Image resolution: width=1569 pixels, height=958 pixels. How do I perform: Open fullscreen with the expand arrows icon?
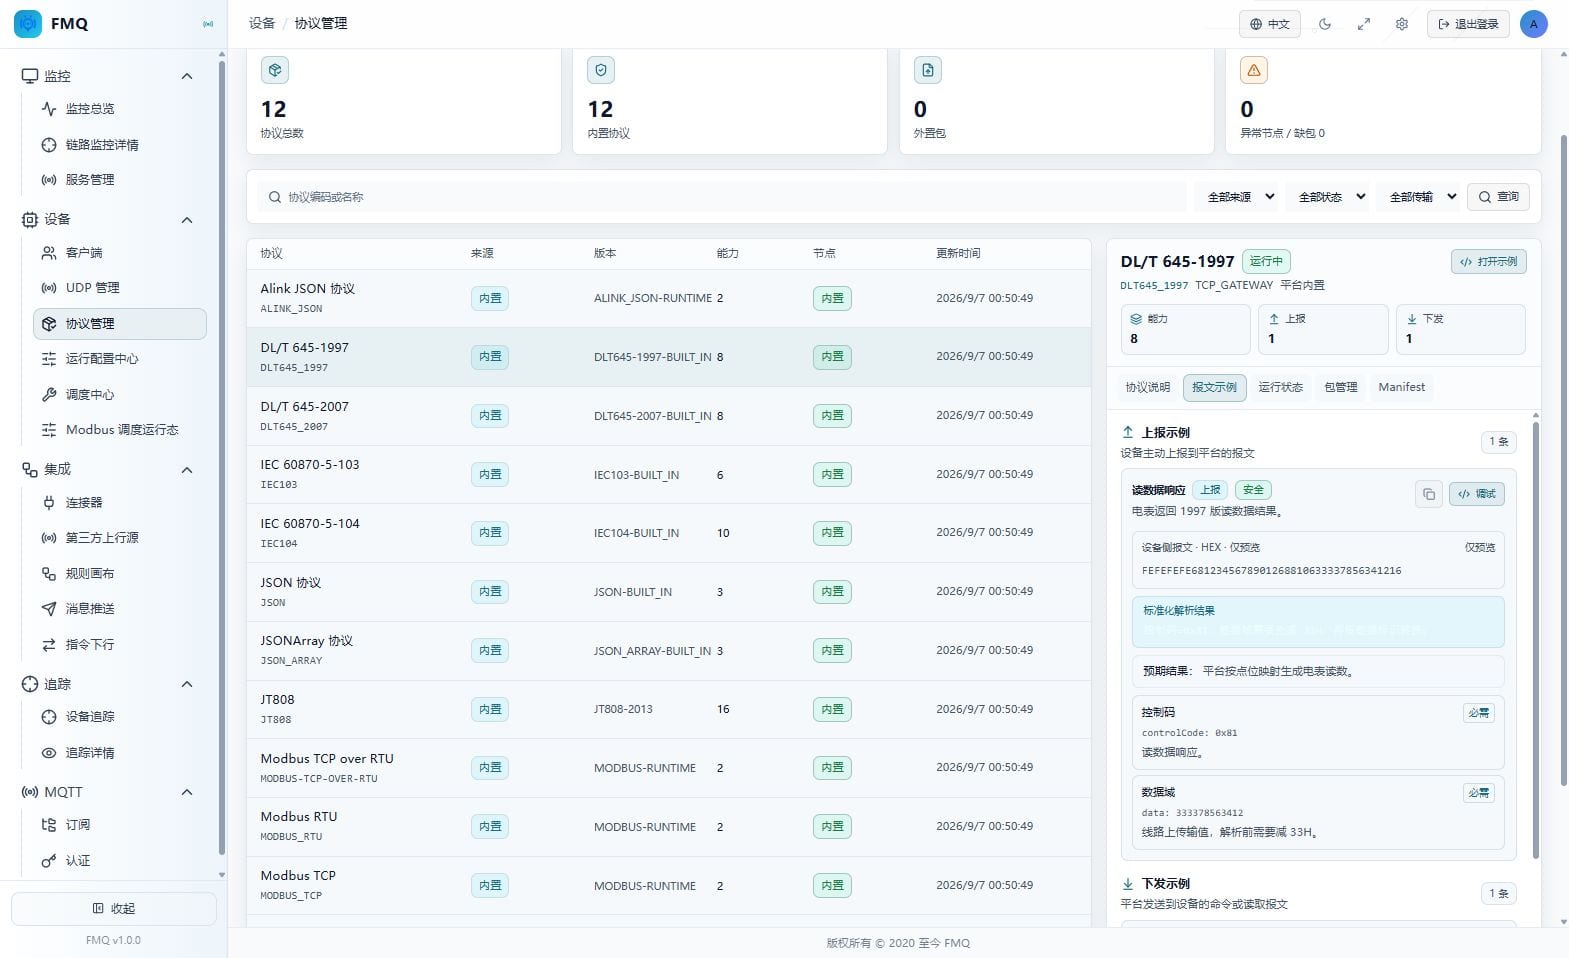coord(1363,24)
